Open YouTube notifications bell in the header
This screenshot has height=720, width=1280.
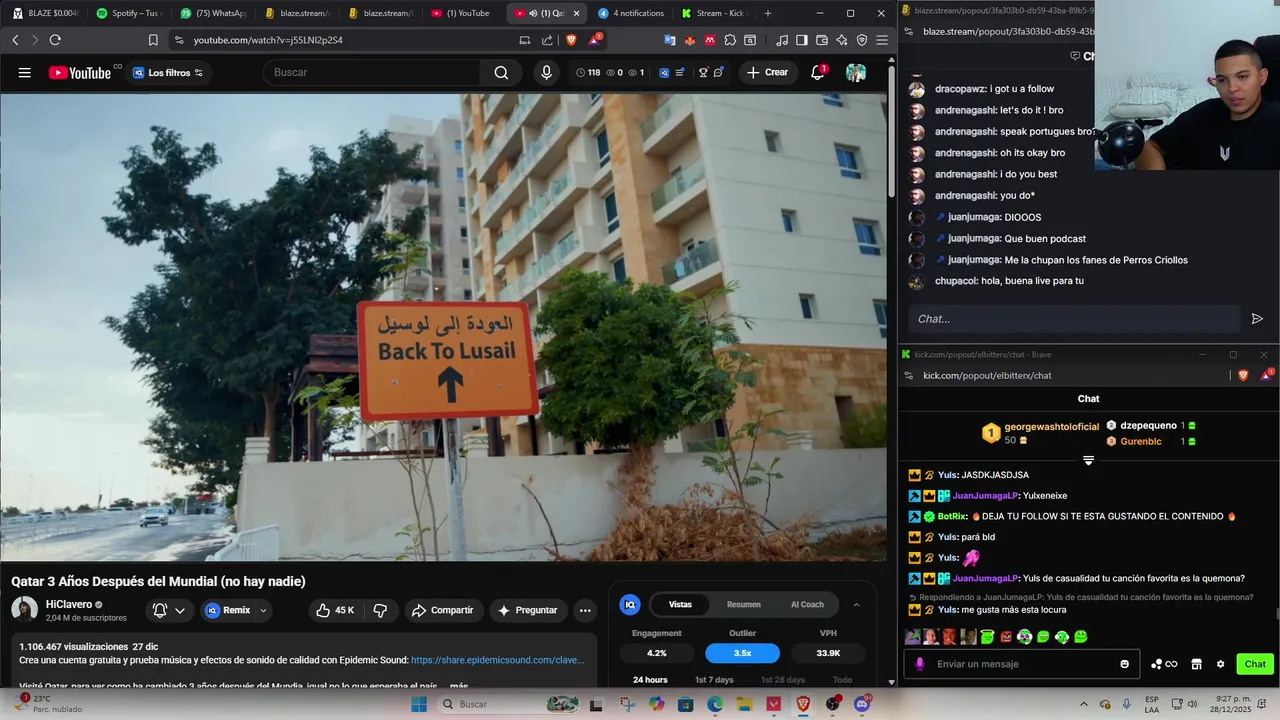click(x=818, y=72)
